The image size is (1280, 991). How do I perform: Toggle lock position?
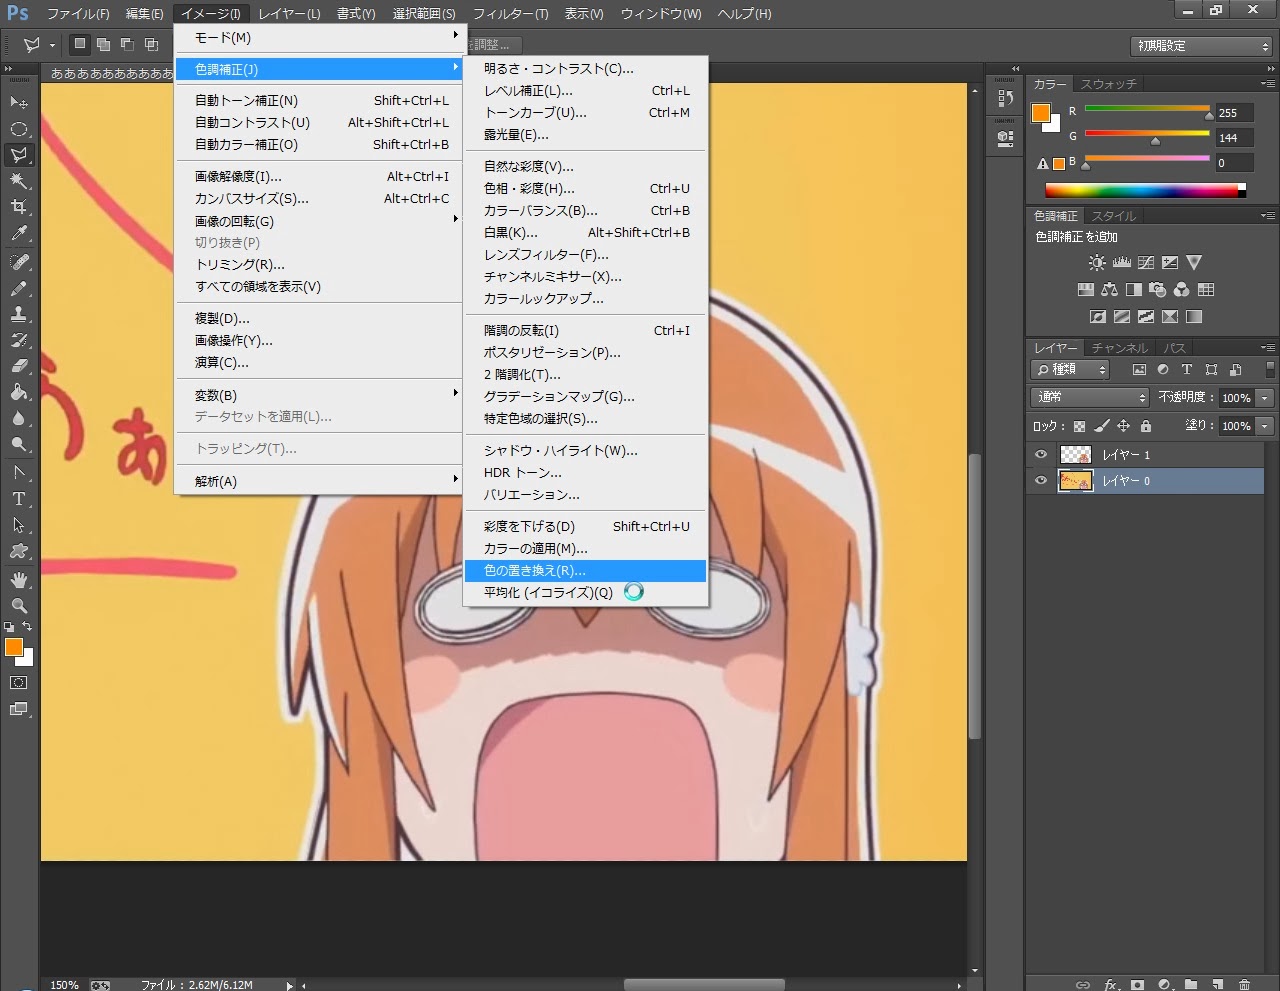click(1123, 426)
